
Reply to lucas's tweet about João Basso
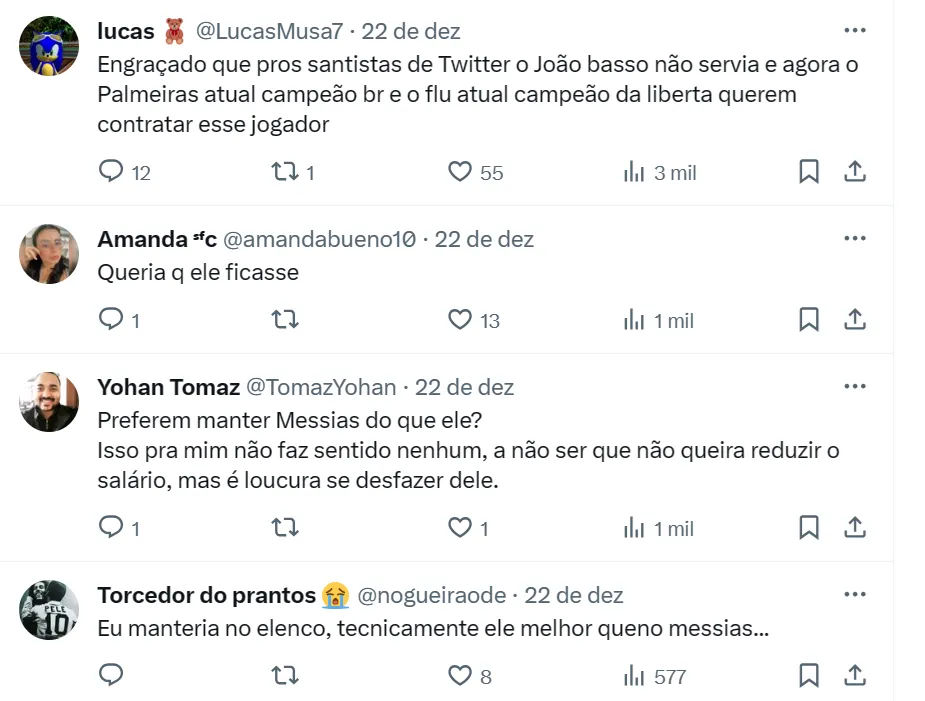click(111, 172)
